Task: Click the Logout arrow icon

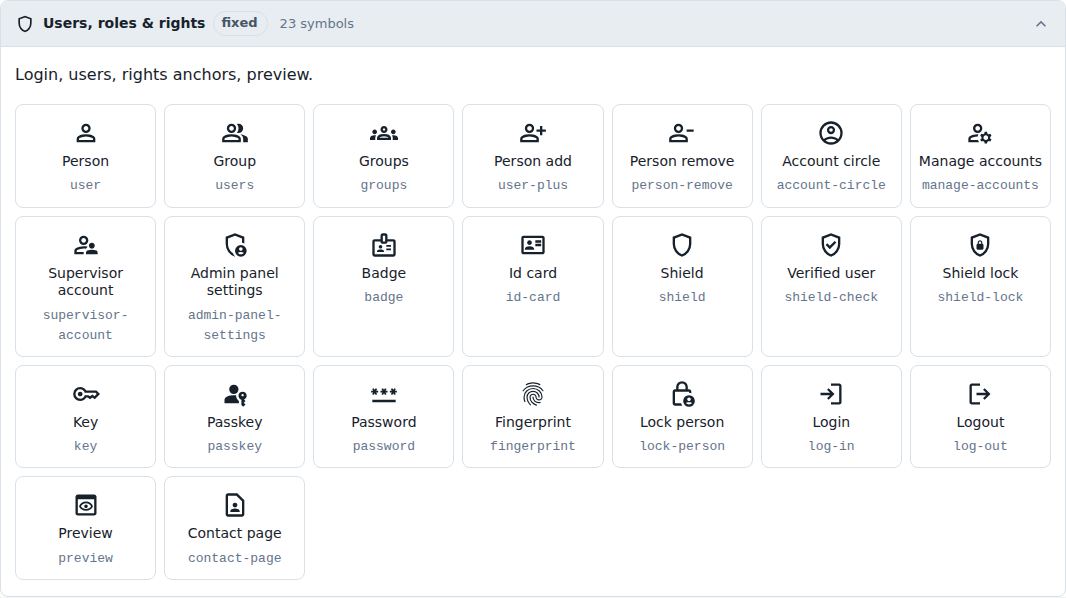Action: [980, 394]
